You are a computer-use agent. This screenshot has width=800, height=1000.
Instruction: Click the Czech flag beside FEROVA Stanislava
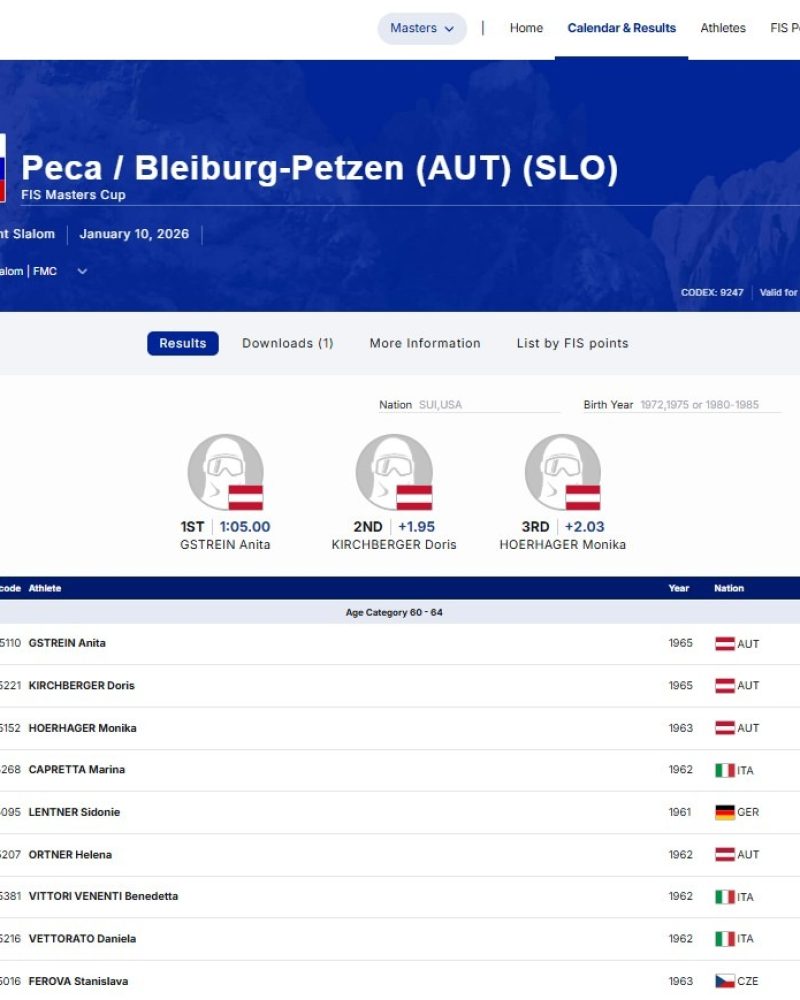click(x=723, y=981)
